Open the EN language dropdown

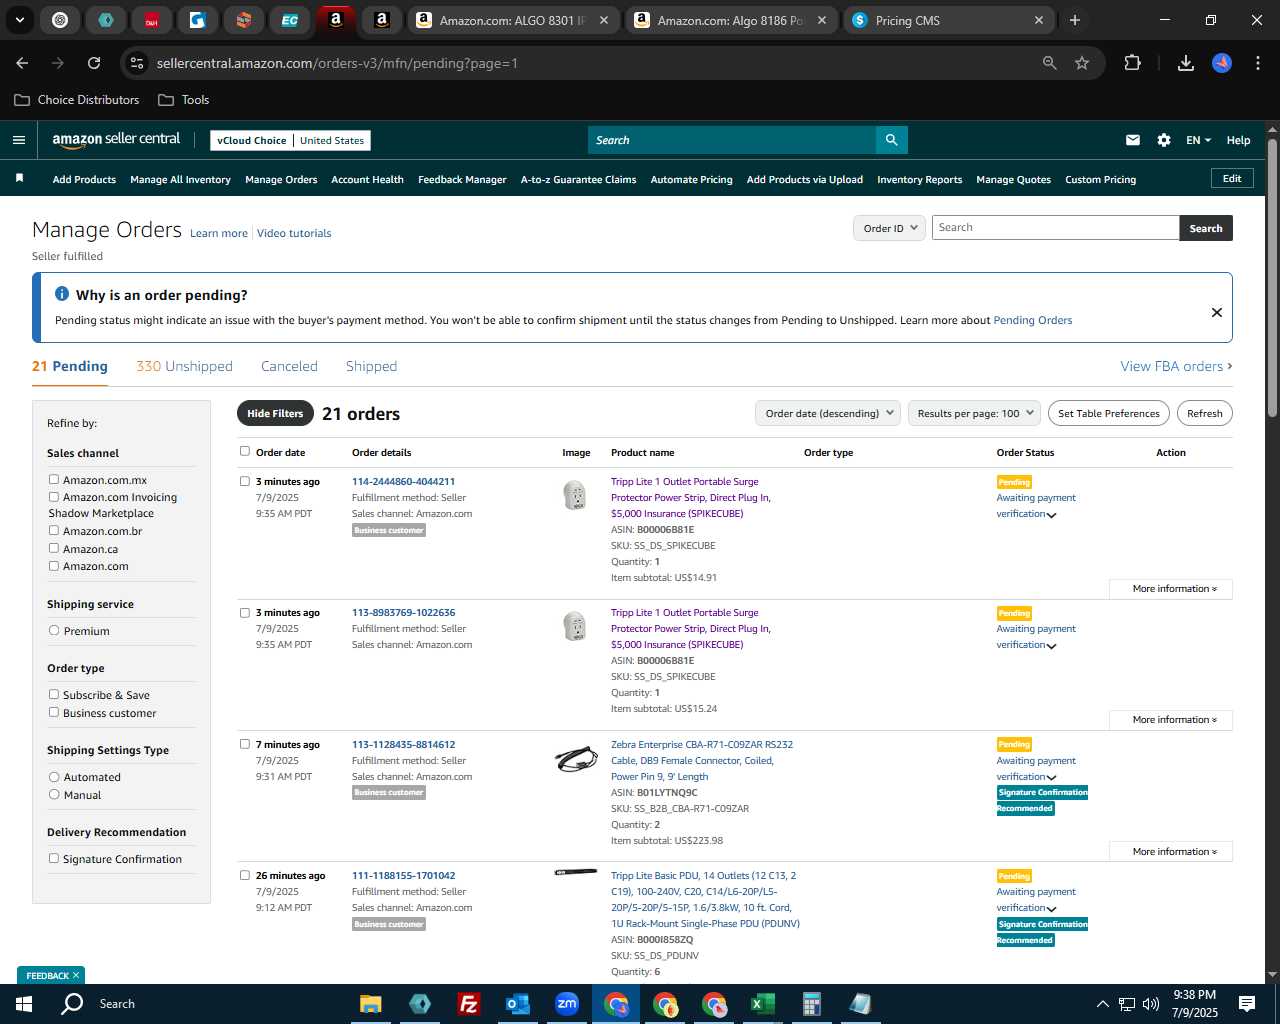point(1198,140)
